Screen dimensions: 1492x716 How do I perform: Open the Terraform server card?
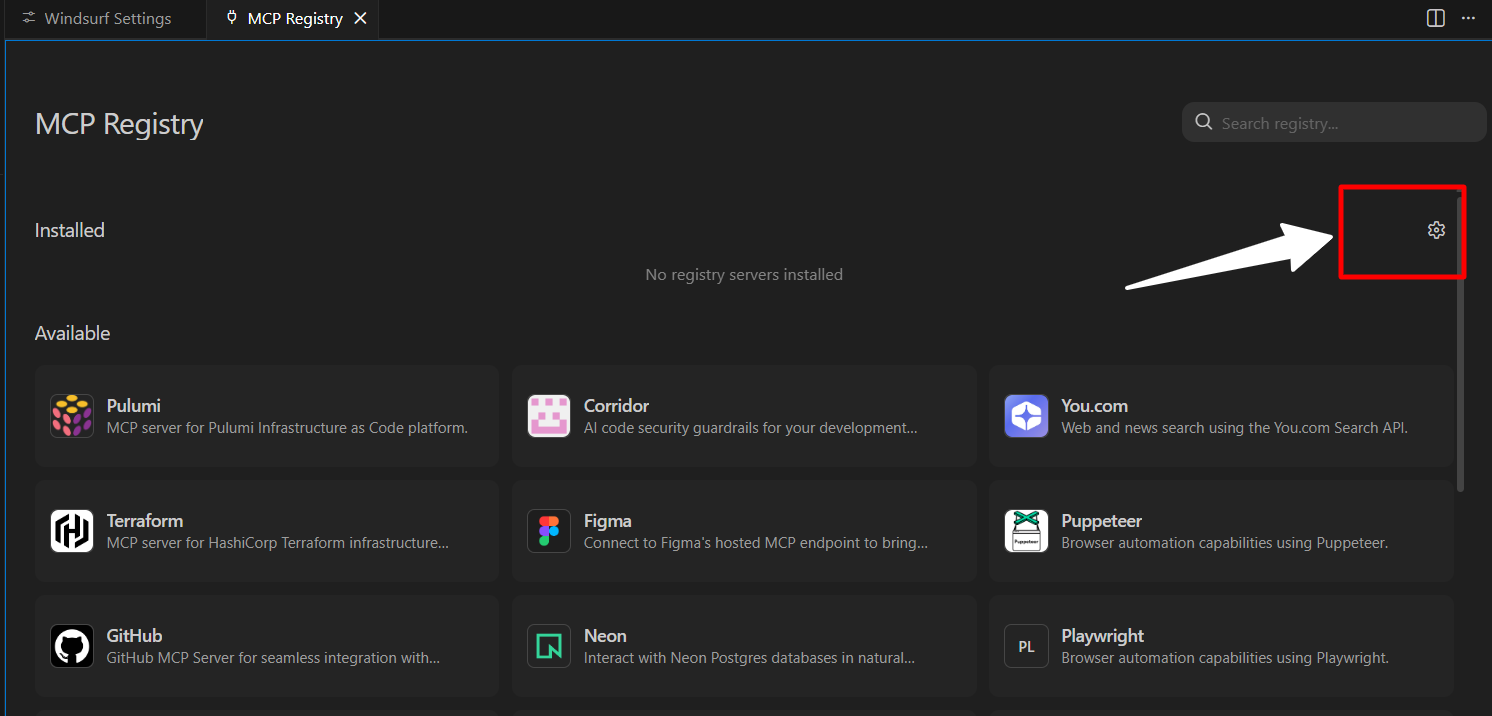point(267,531)
